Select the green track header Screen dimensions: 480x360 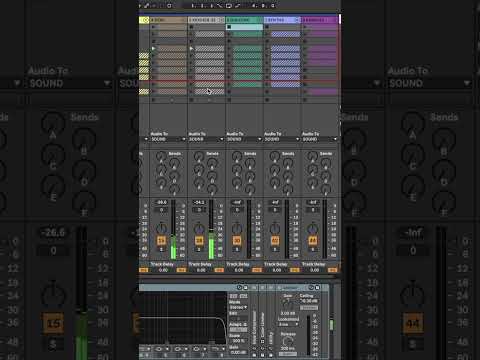244,20
